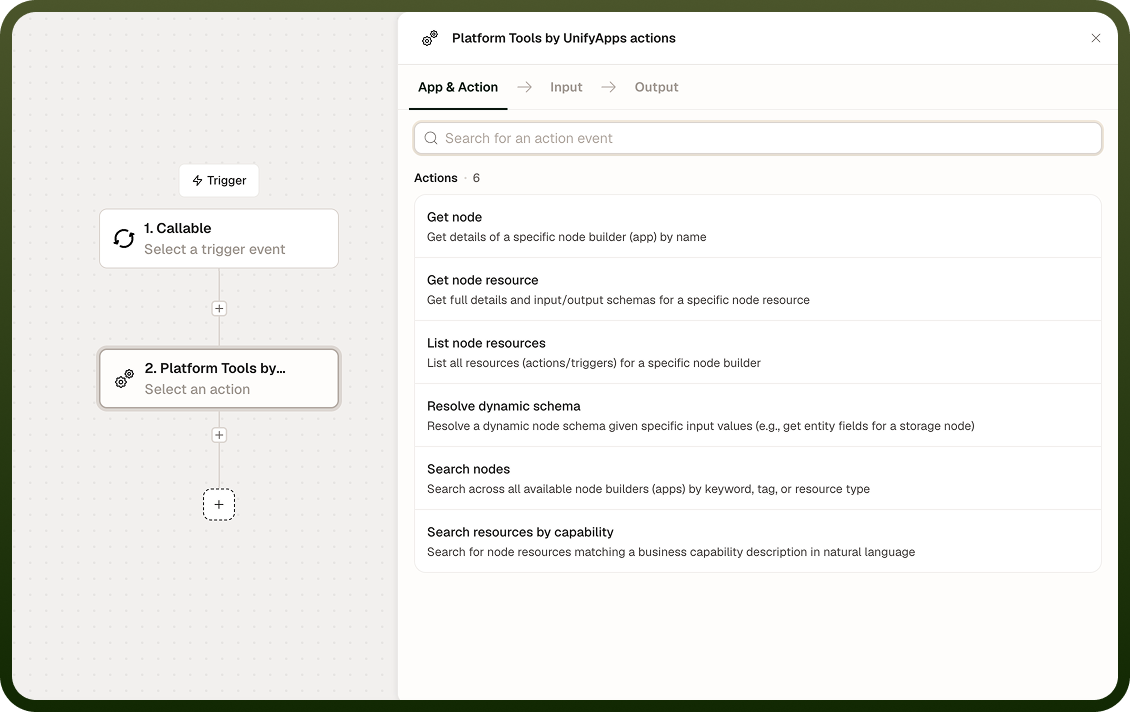Focus the Search for an action event field
This screenshot has height=712, width=1130.
click(758, 138)
